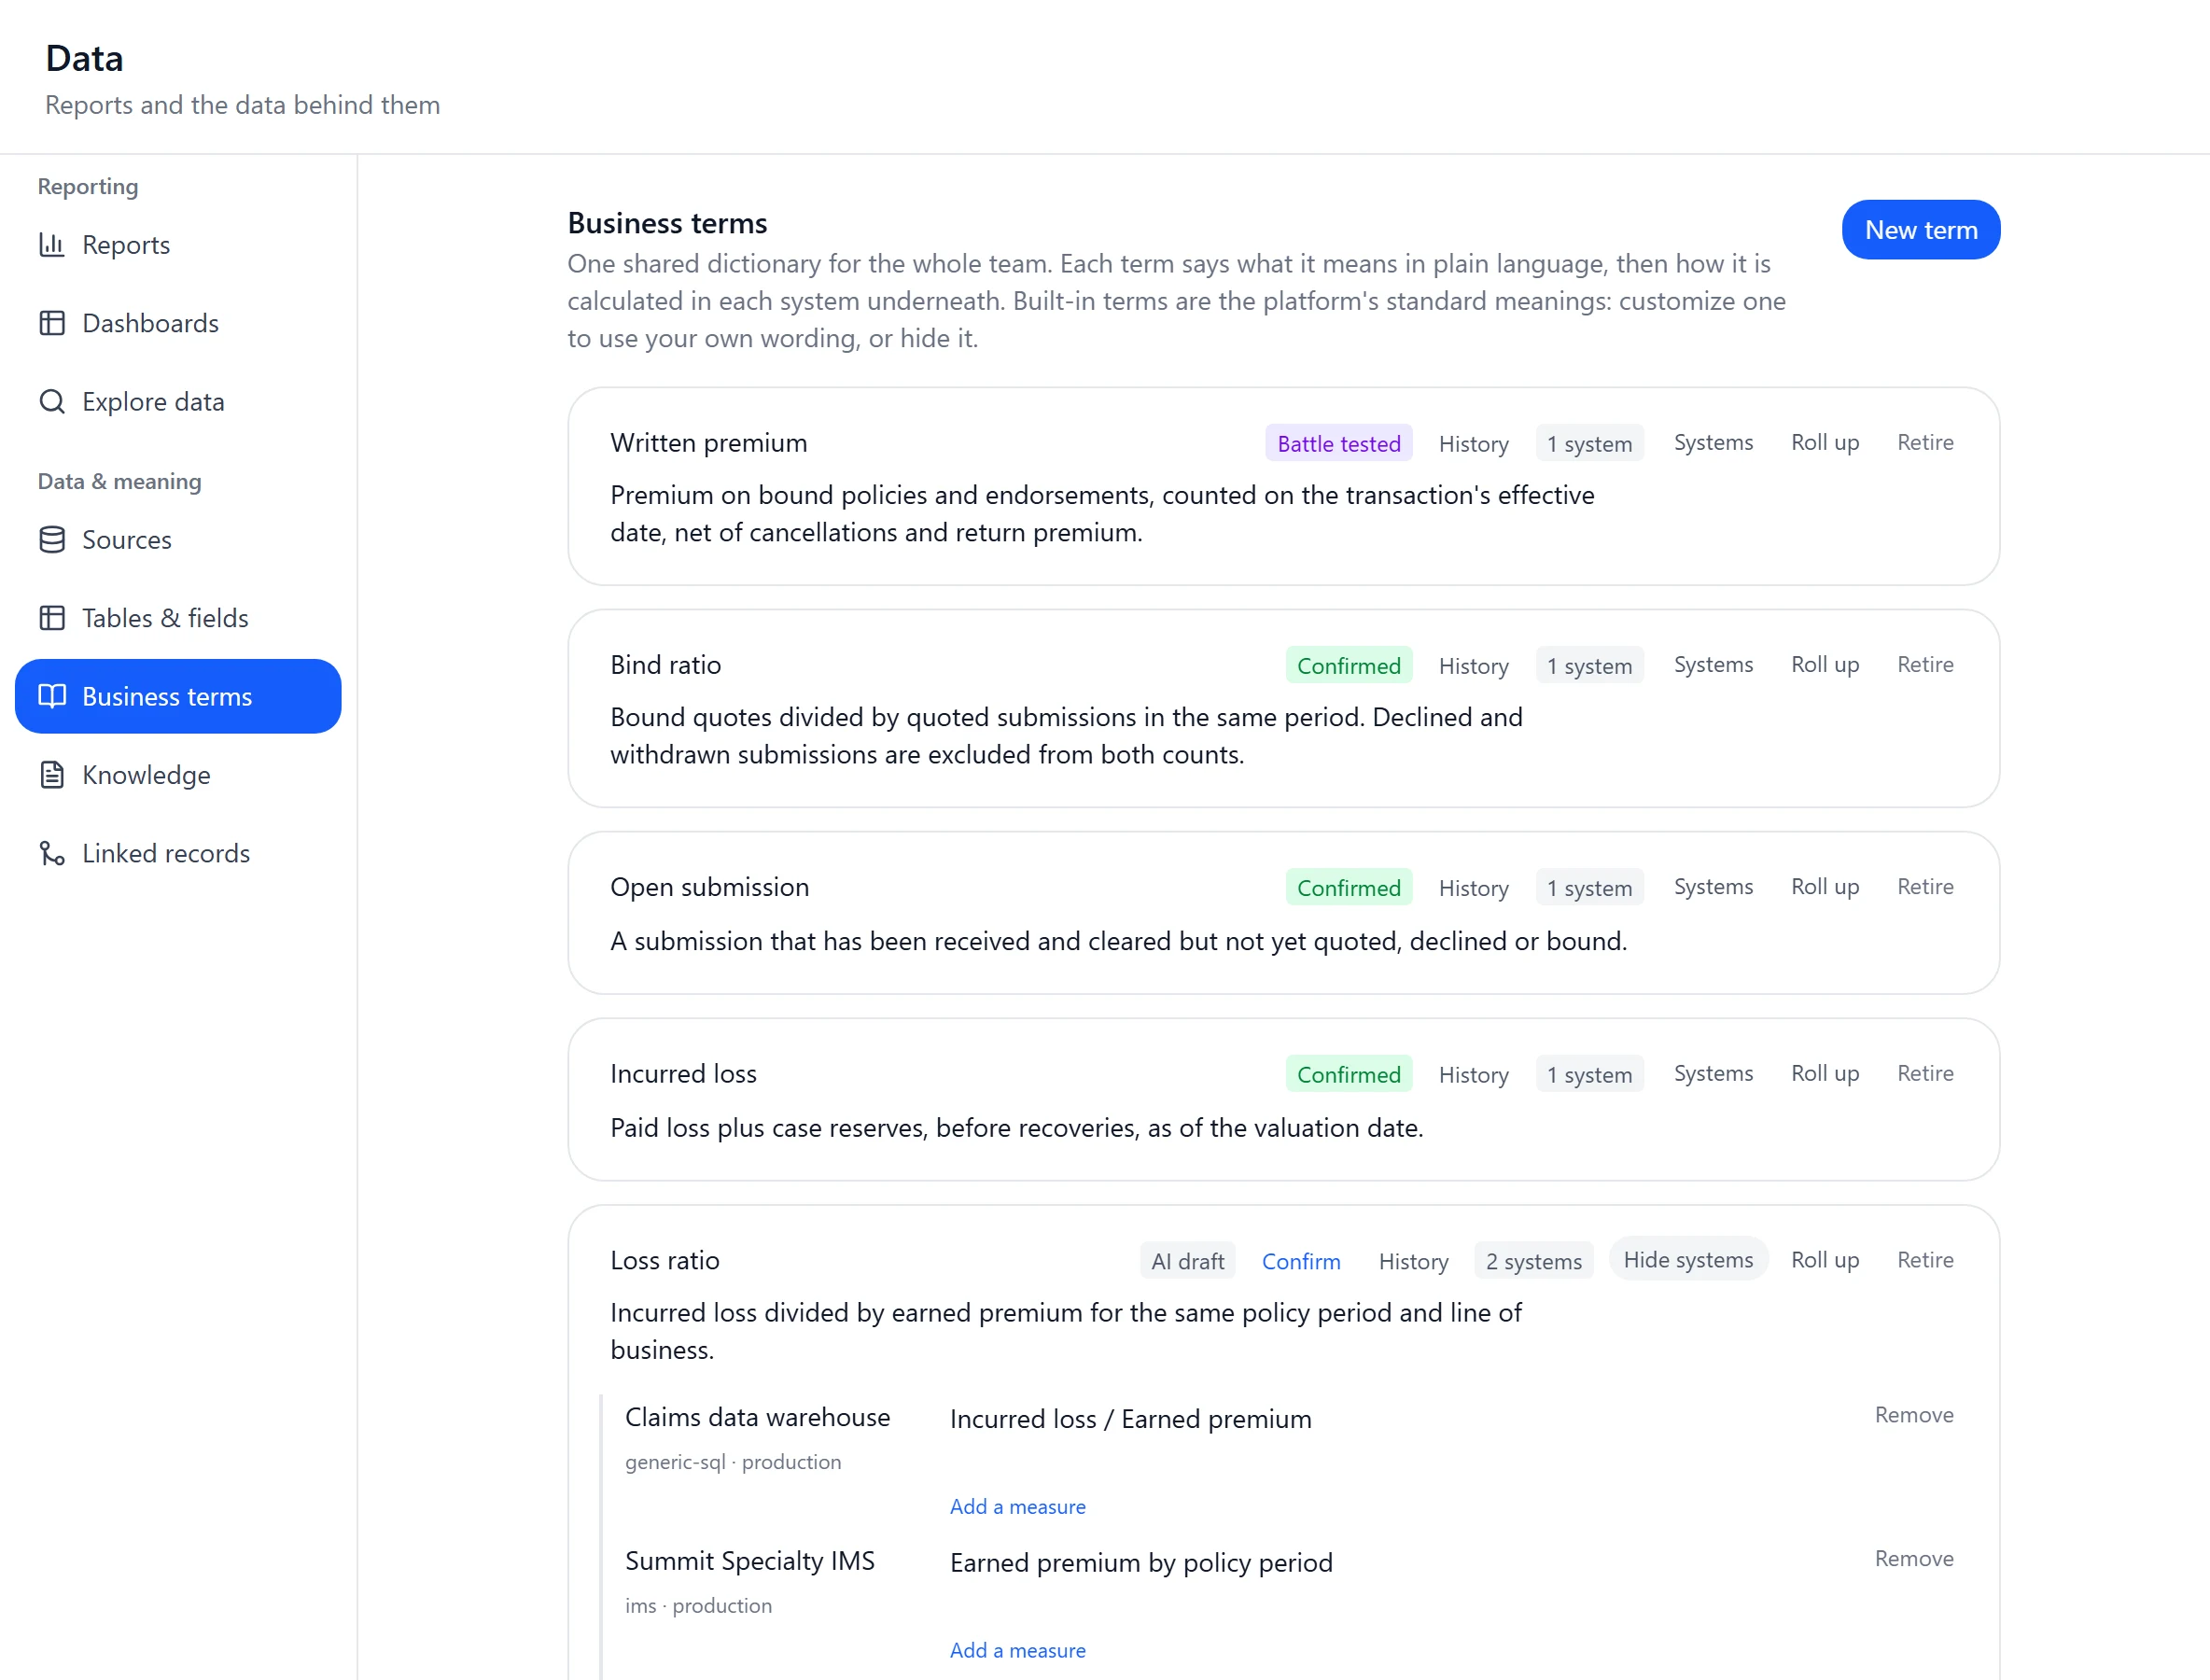The height and width of the screenshot is (1680, 2210).
Task: Show Systems for Incurred loss
Action: pyautogui.click(x=1713, y=1073)
